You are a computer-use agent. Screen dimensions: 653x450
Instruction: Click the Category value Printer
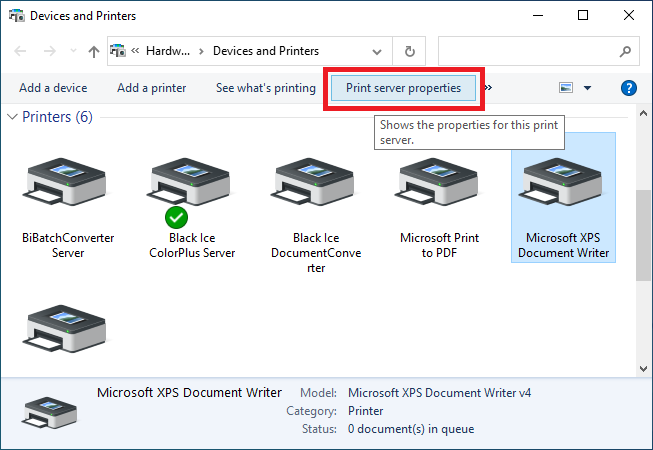365,411
